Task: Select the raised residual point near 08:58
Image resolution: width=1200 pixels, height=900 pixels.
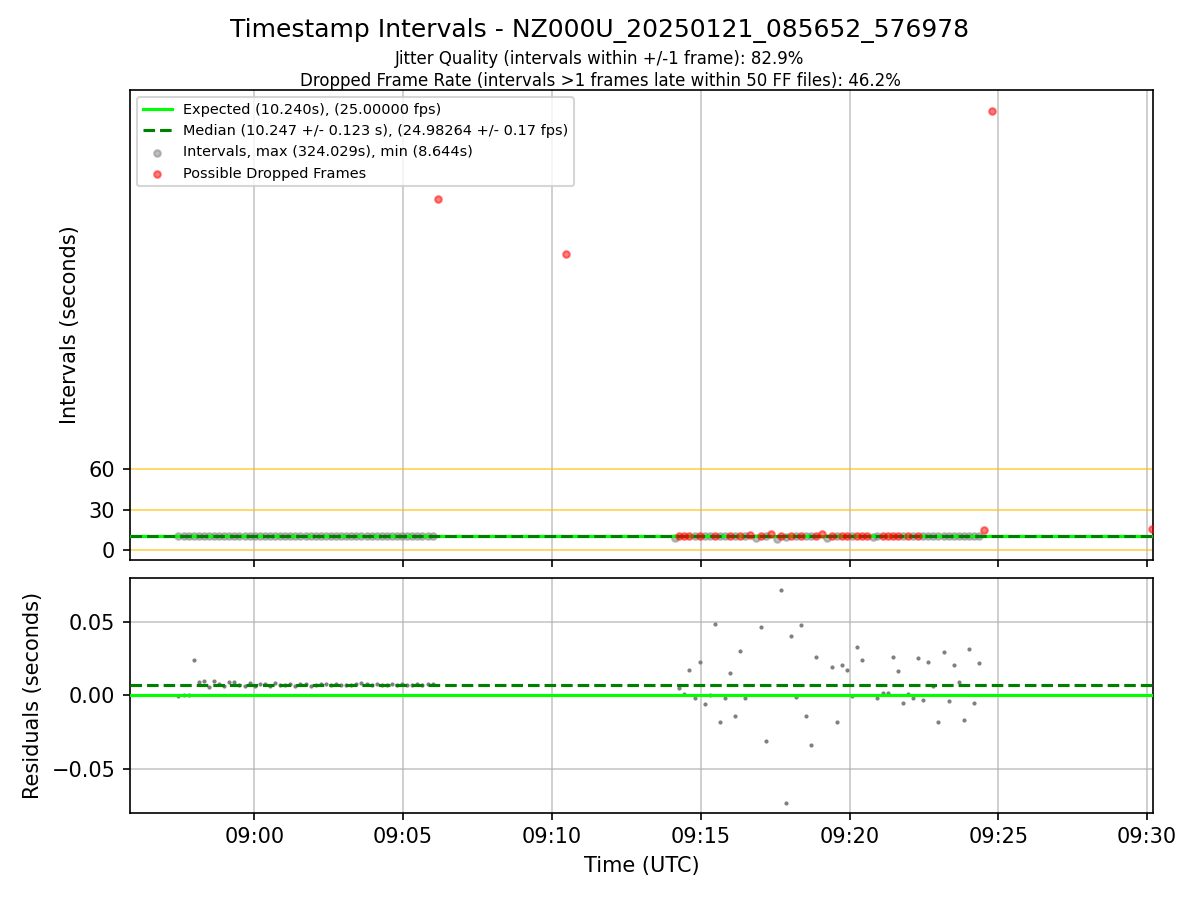Action: pos(194,660)
